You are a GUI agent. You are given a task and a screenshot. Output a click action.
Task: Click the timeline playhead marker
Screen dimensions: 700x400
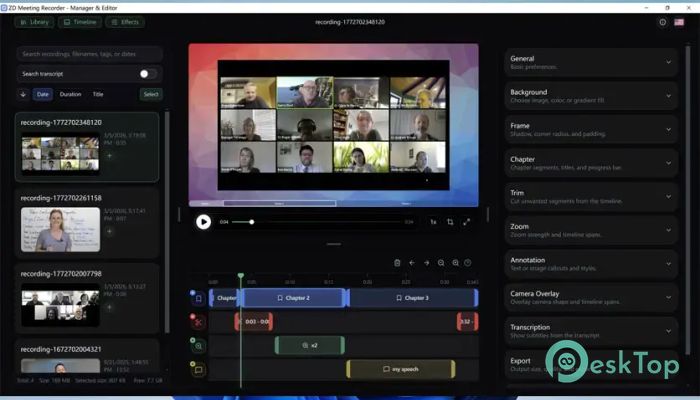tap(241, 275)
